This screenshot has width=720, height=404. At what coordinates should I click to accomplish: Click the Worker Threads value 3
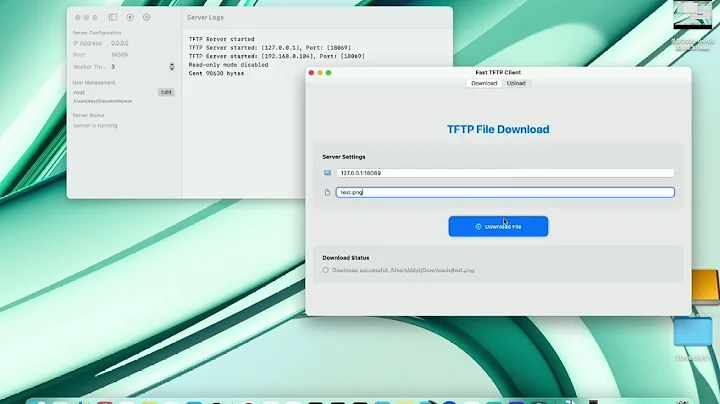point(113,67)
